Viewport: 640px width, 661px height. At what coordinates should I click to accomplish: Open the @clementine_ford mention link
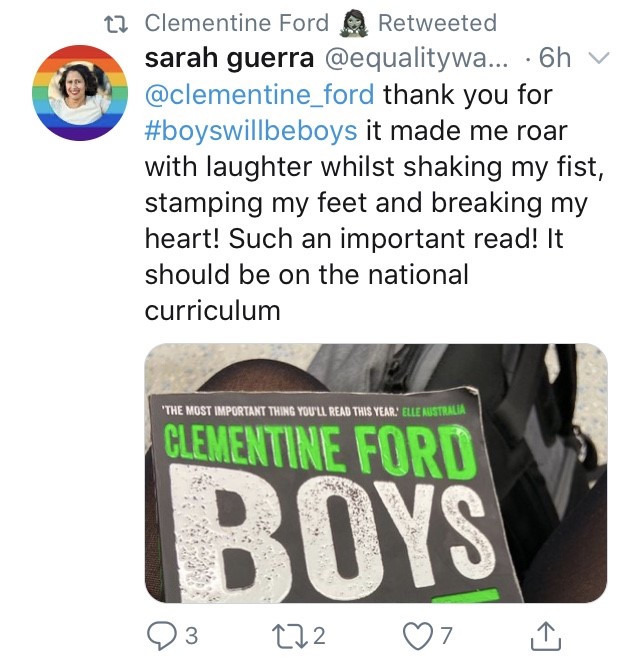point(261,96)
